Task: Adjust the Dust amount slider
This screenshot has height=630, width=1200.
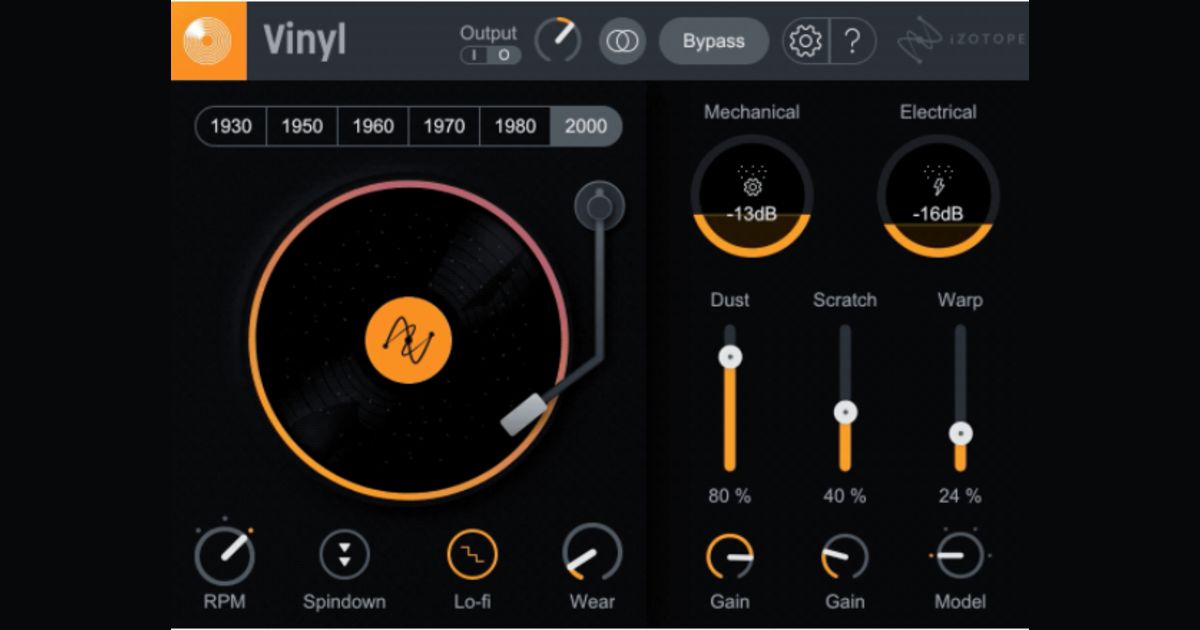Action: point(731,355)
